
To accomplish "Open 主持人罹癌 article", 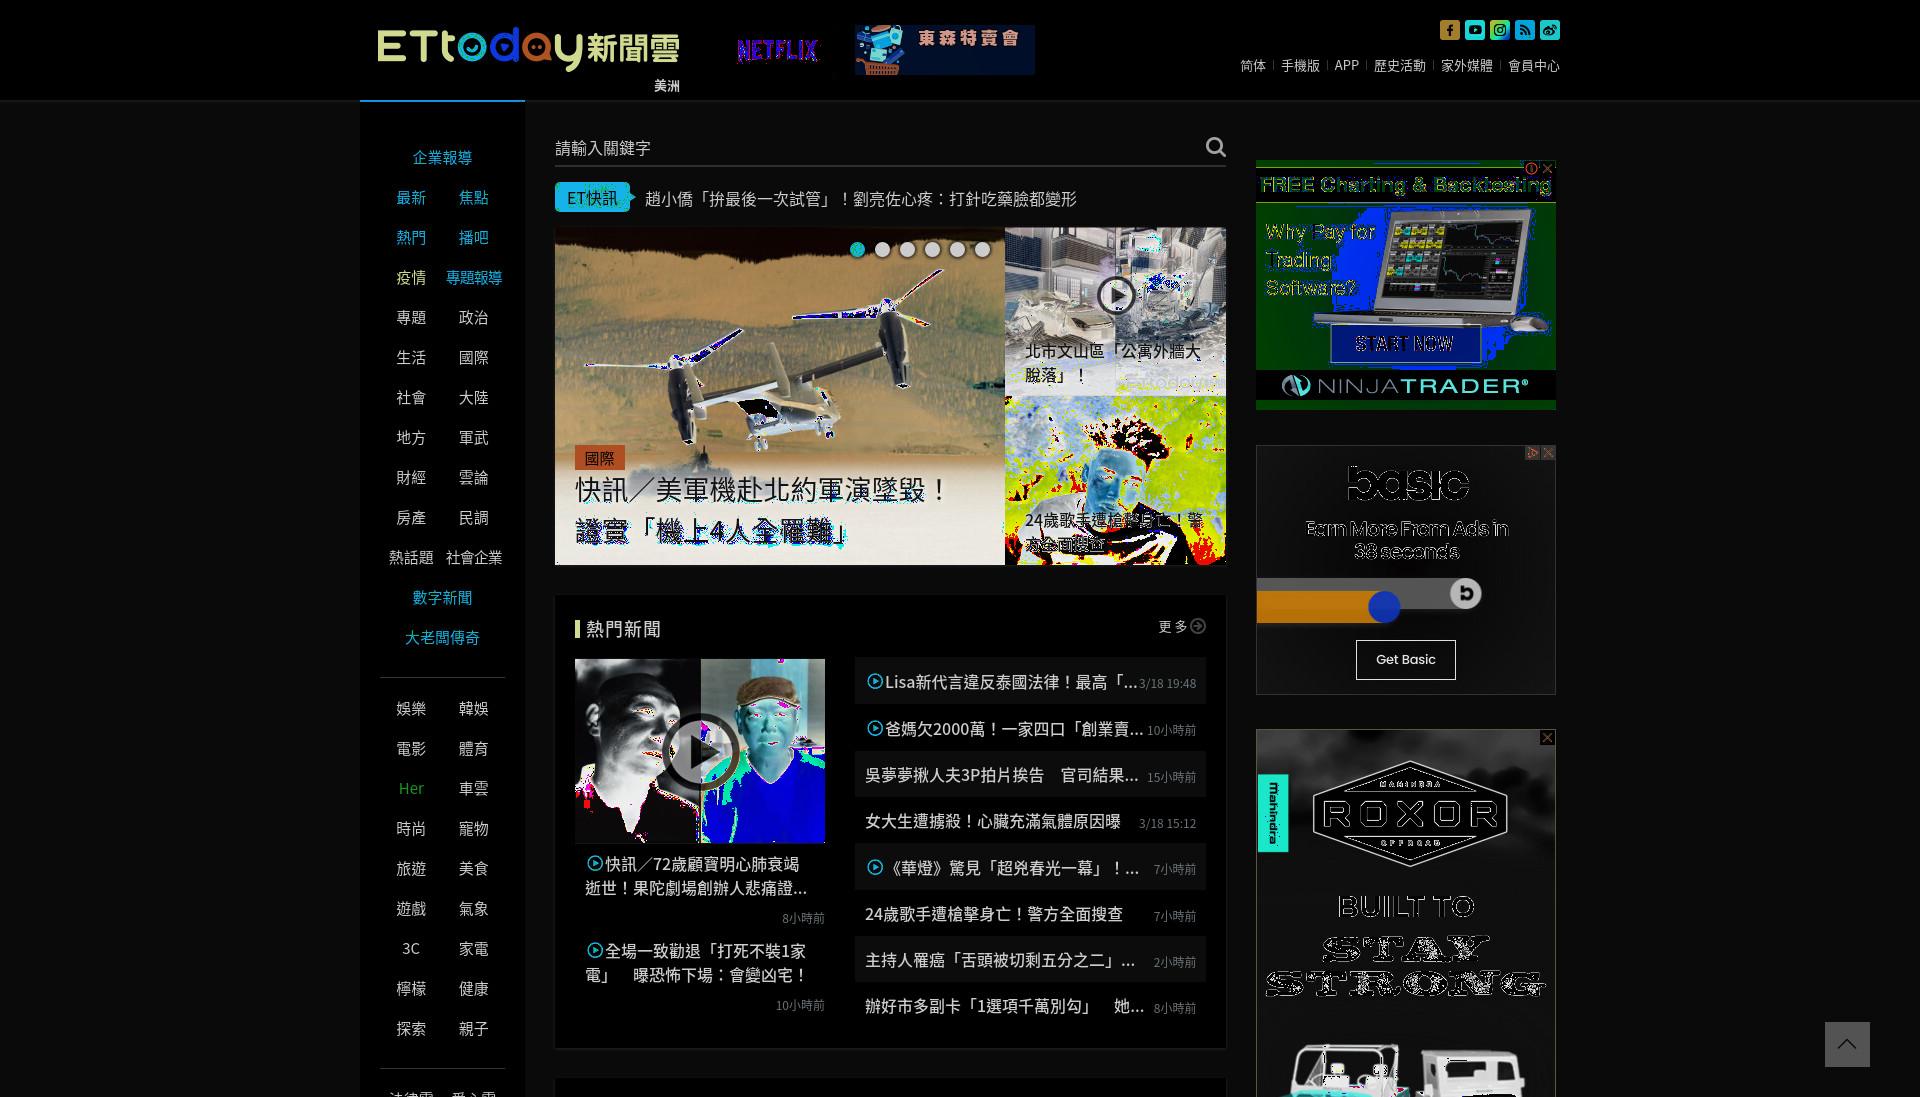I will coord(1000,961).
